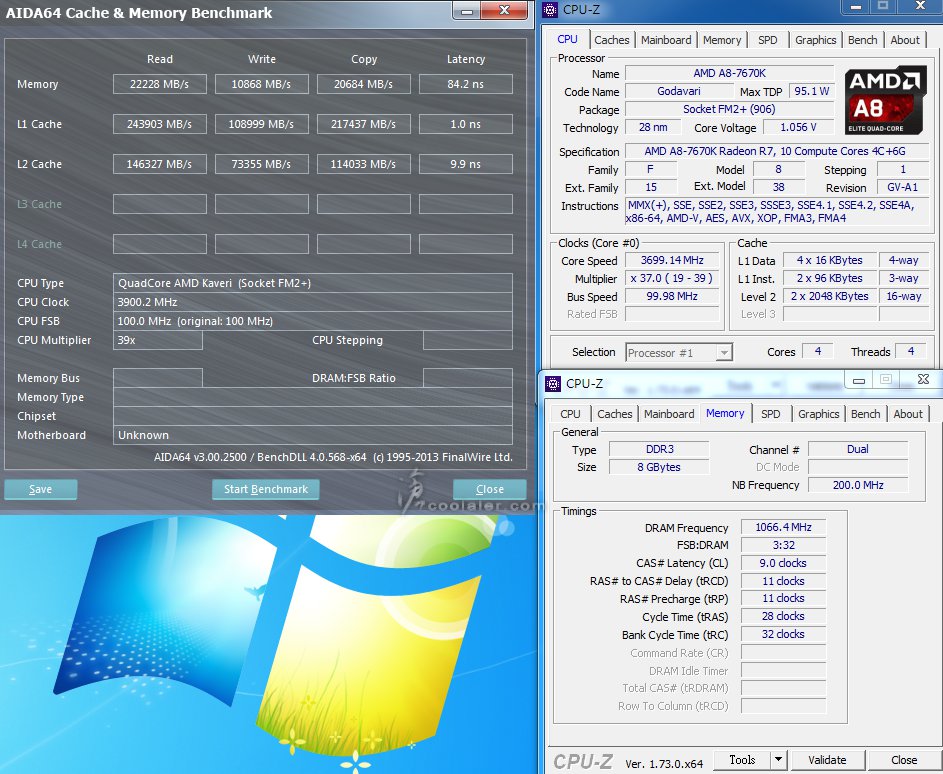The image size is (943, 774).
Task: Open Memory tab in top CPU-Z window
Action: (722, 40)
